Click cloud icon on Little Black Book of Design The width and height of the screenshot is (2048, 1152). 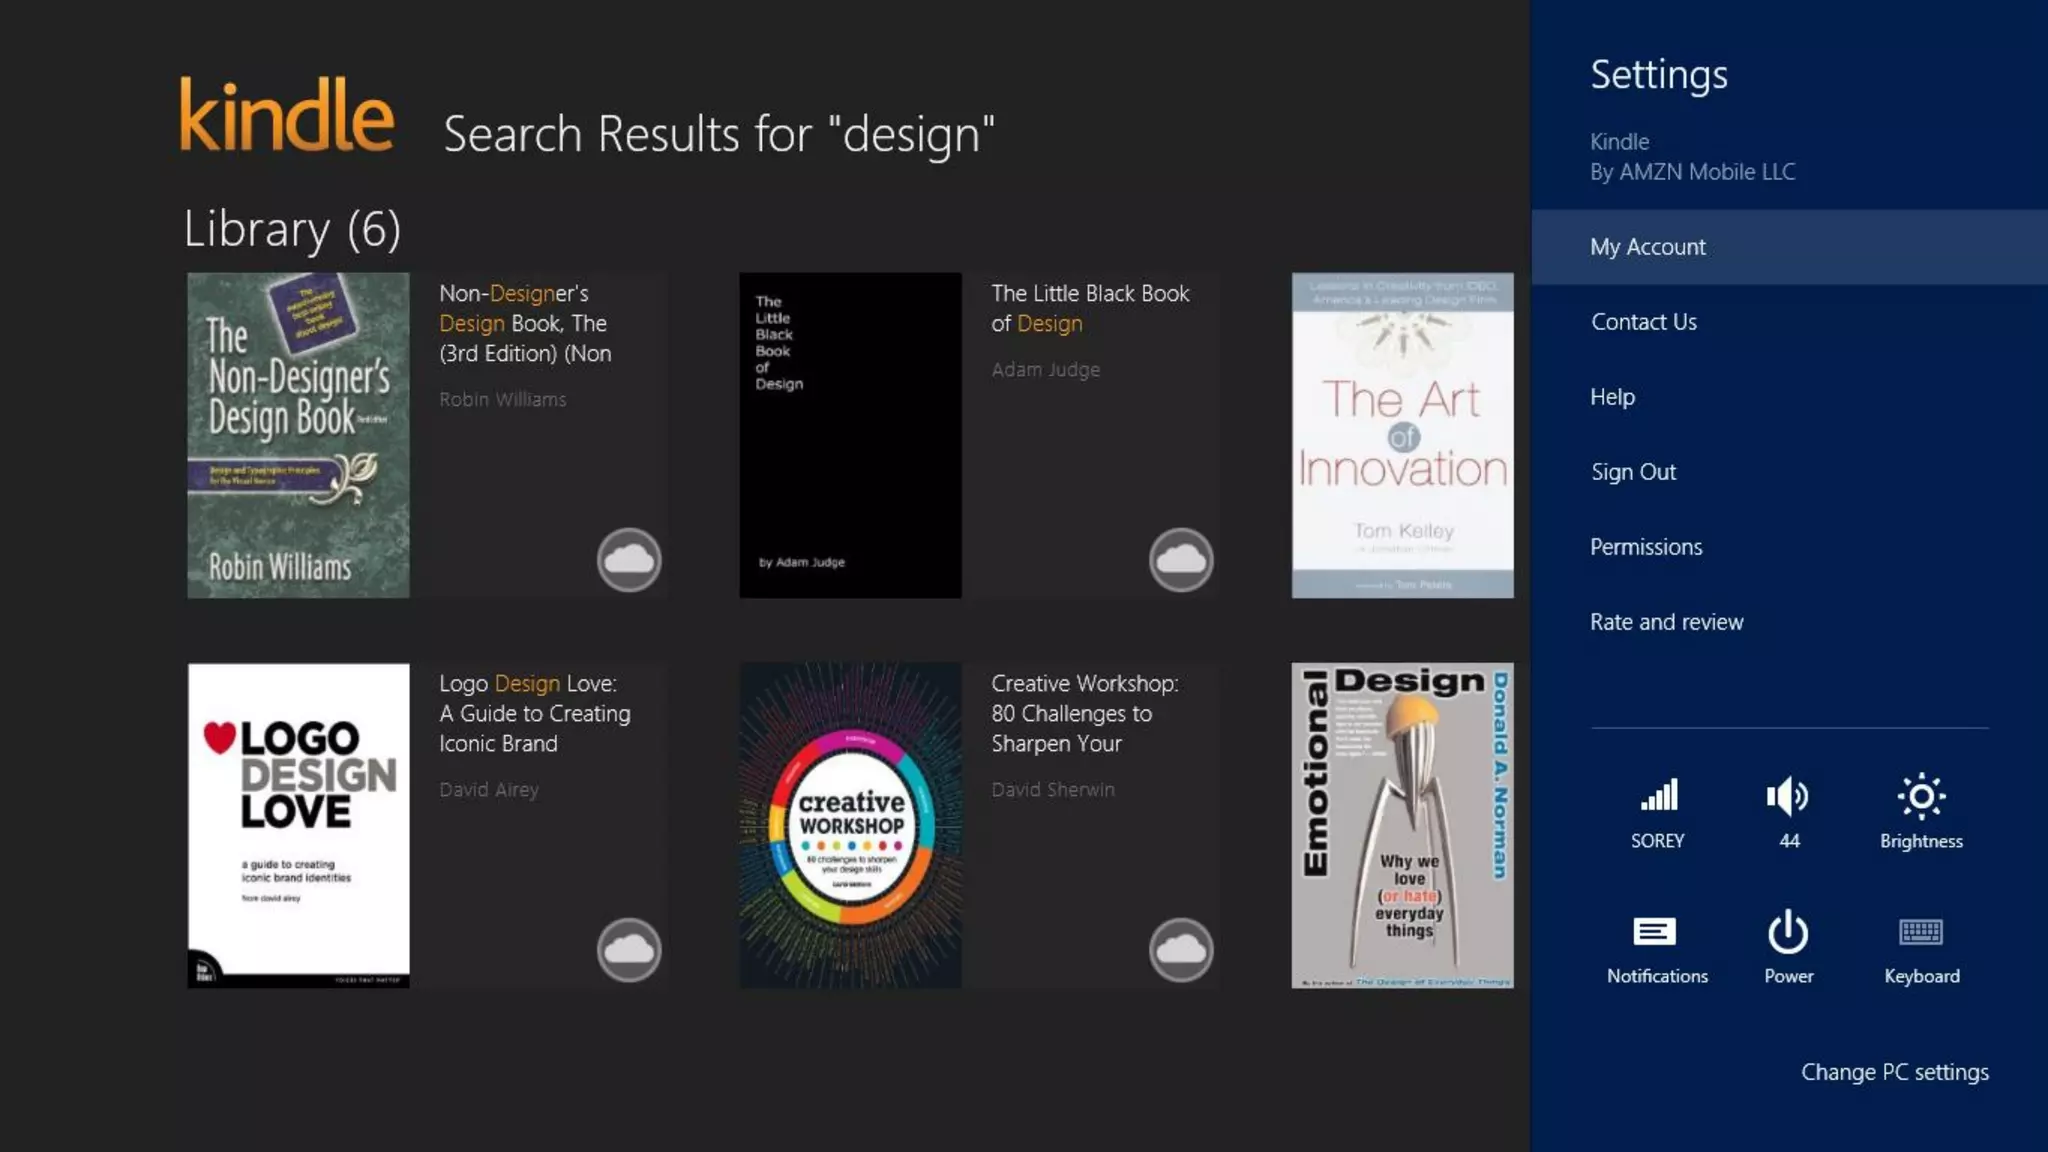pos(1181,560)
